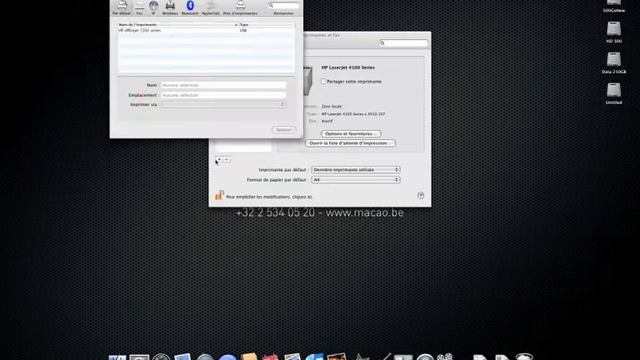Choose the Windows printer icon
Screen dimensions: 640x360
pos(170,7)
